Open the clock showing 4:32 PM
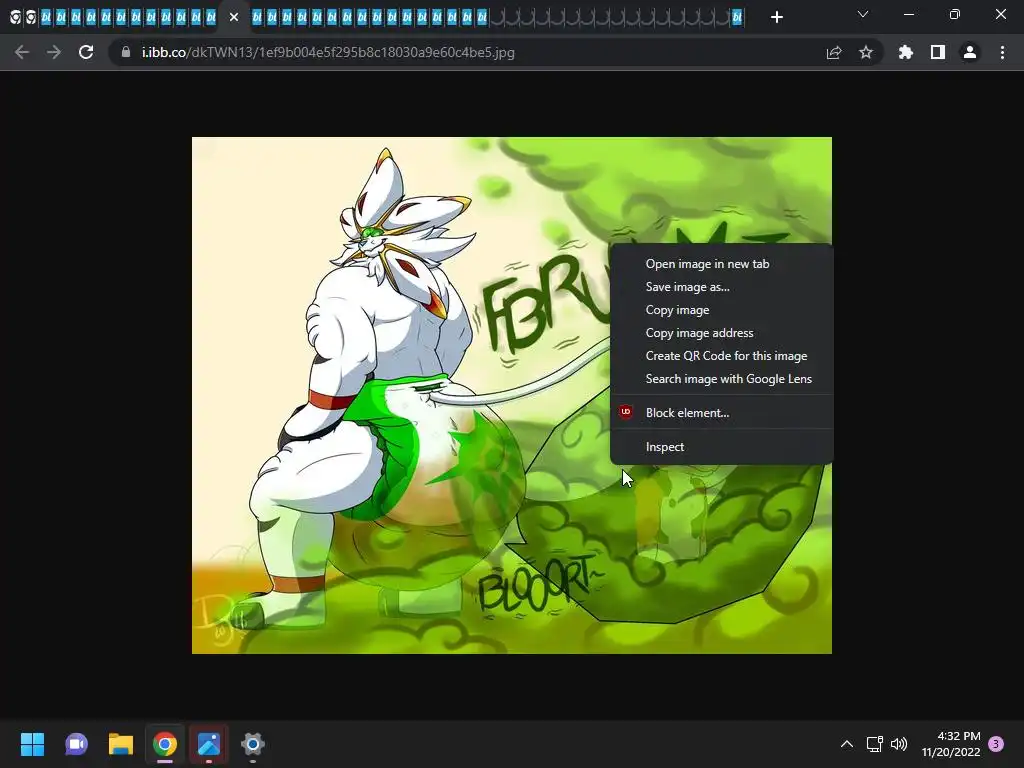Screen dimensions: 1024x768 pyautogui.click(x=951, y=744)
